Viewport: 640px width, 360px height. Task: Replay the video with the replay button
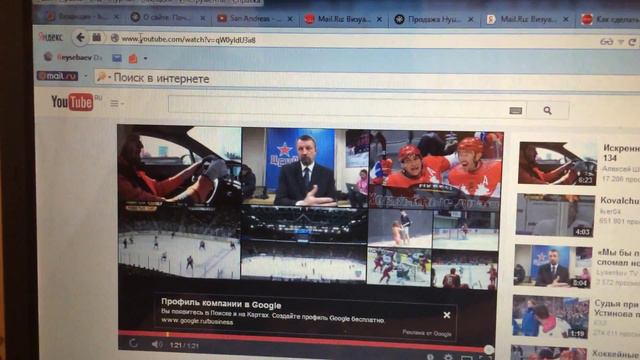point(133,343)
